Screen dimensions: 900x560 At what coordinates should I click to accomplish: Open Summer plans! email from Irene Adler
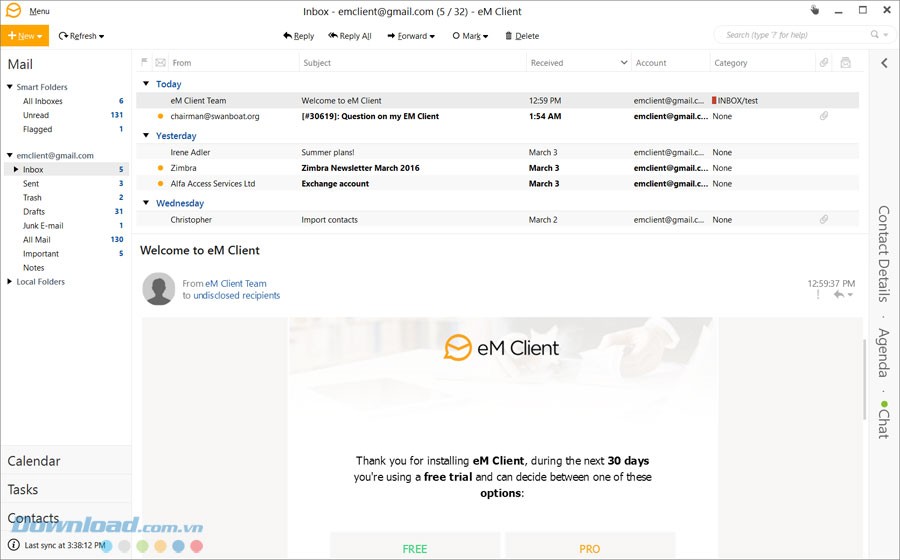coord(498,152)
